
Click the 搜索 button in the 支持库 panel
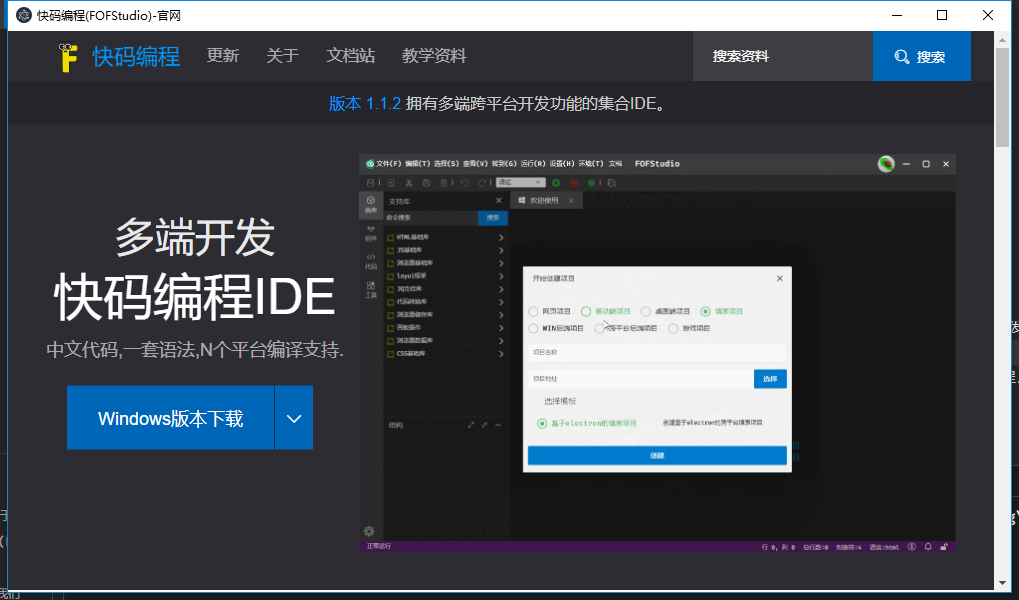493,218
